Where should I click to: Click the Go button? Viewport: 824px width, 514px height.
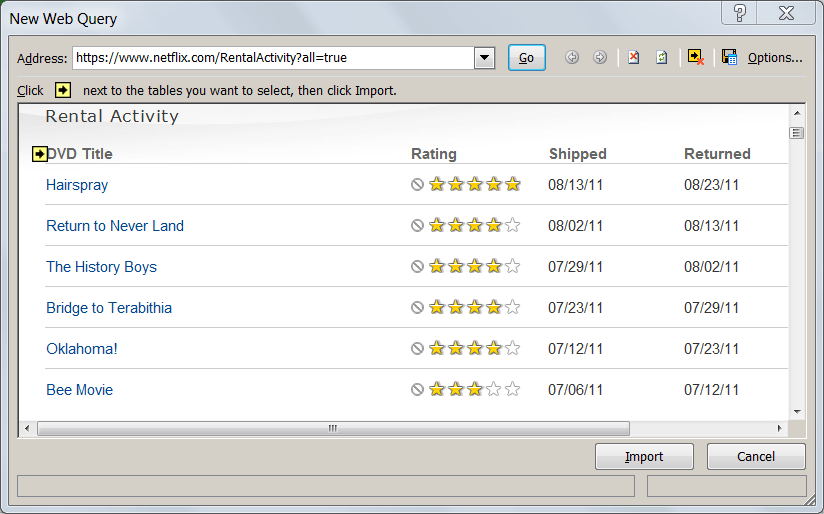[527, 58]
